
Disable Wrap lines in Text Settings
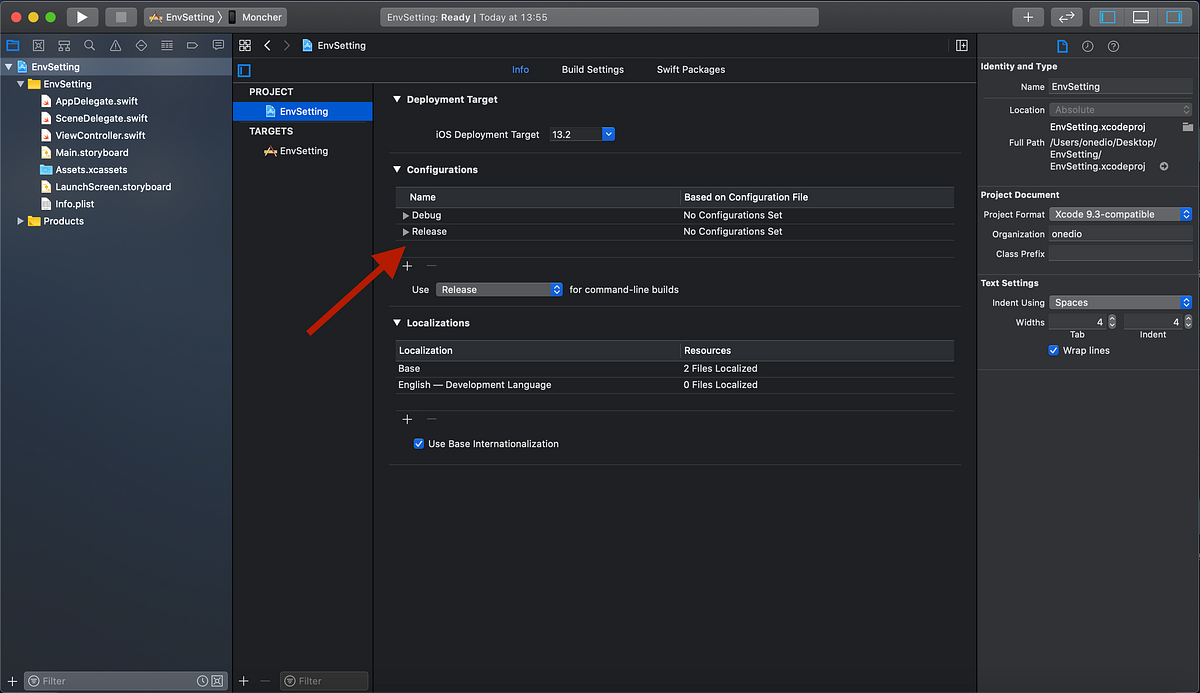1053,350
